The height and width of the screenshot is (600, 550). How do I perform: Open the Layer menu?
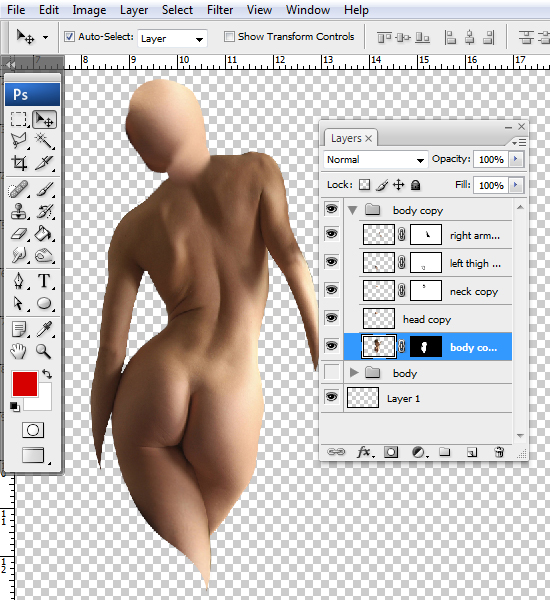point(134,10)
